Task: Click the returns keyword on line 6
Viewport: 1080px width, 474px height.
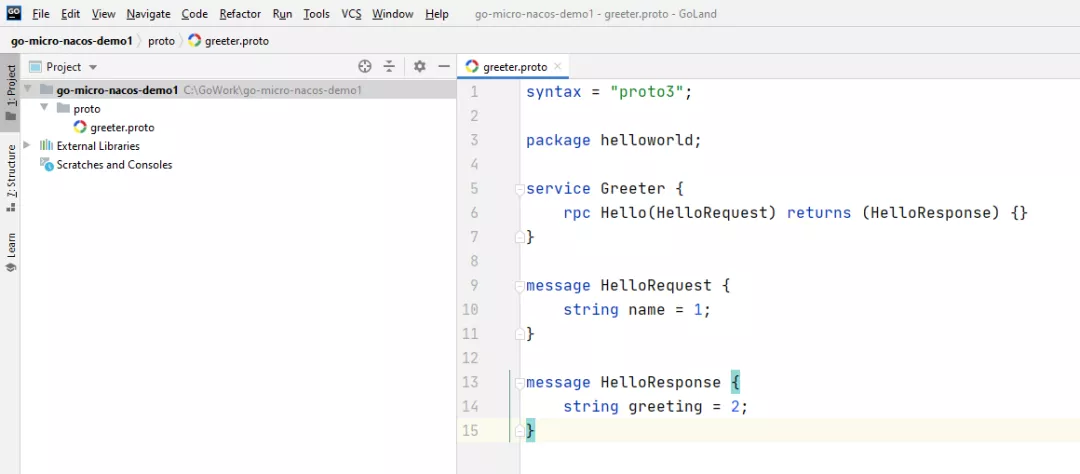Action: coord(819,213)
